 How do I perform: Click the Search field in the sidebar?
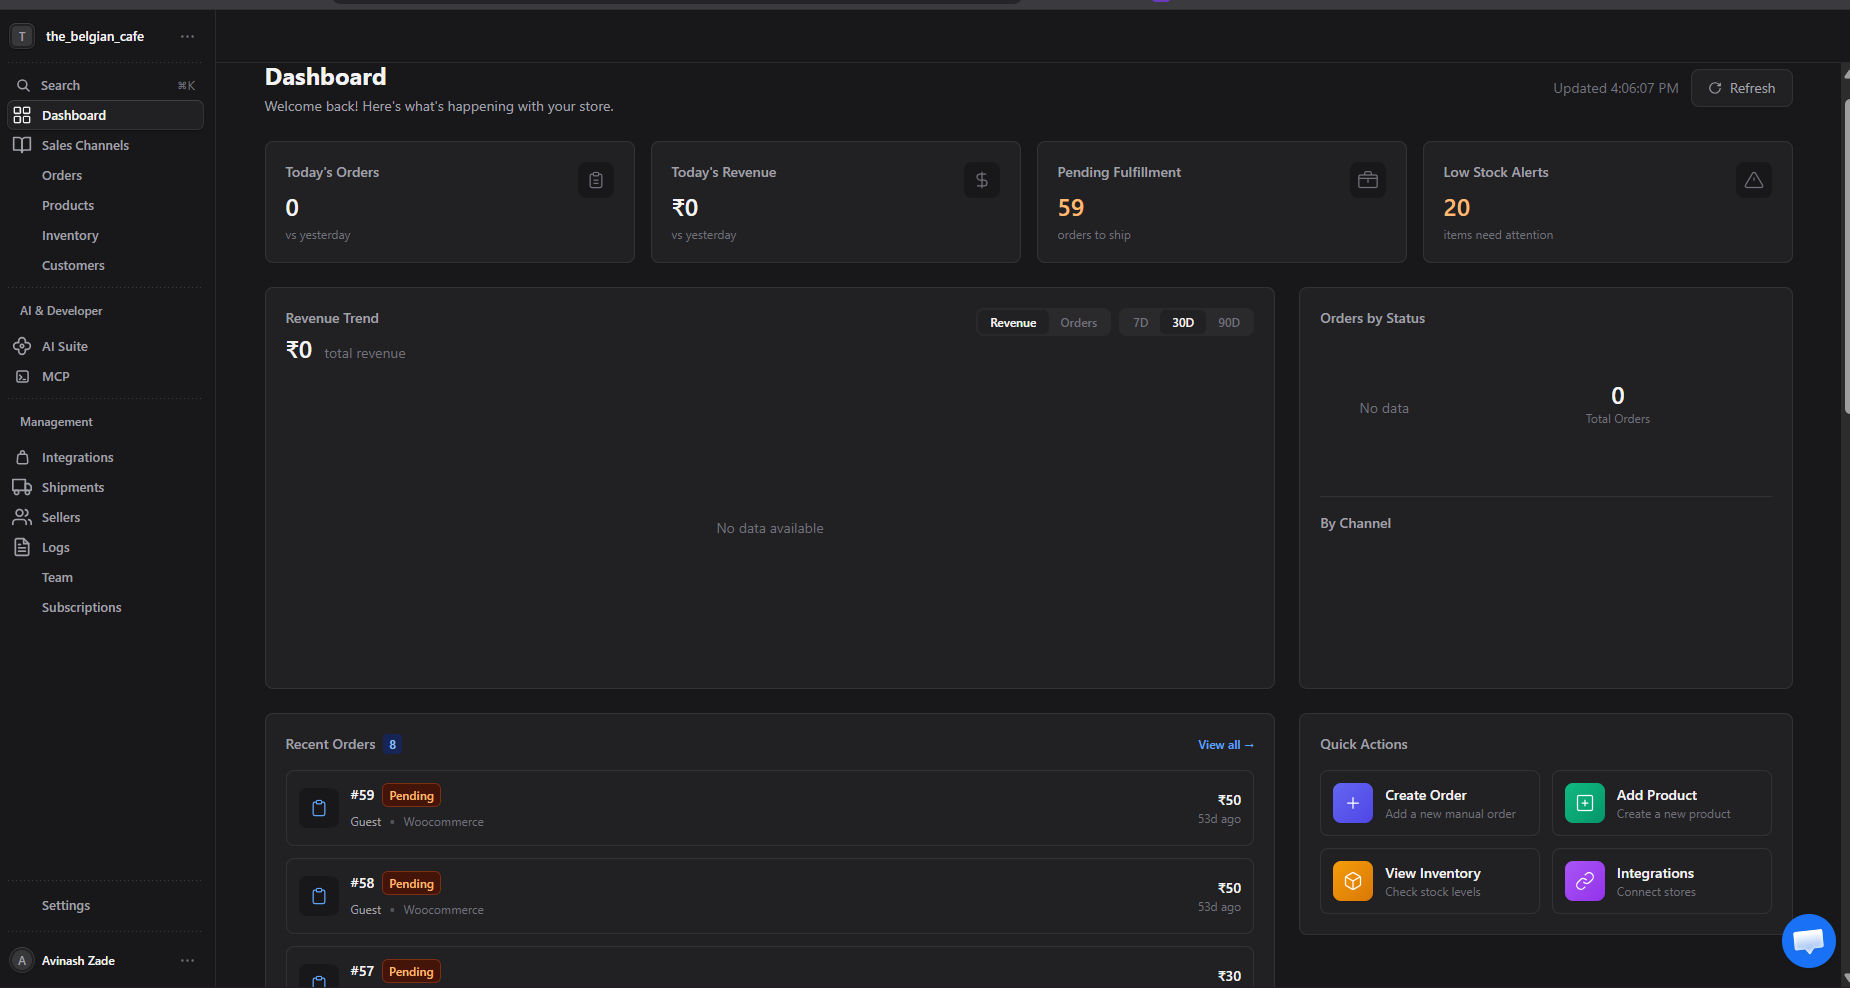tap(100, 85)
